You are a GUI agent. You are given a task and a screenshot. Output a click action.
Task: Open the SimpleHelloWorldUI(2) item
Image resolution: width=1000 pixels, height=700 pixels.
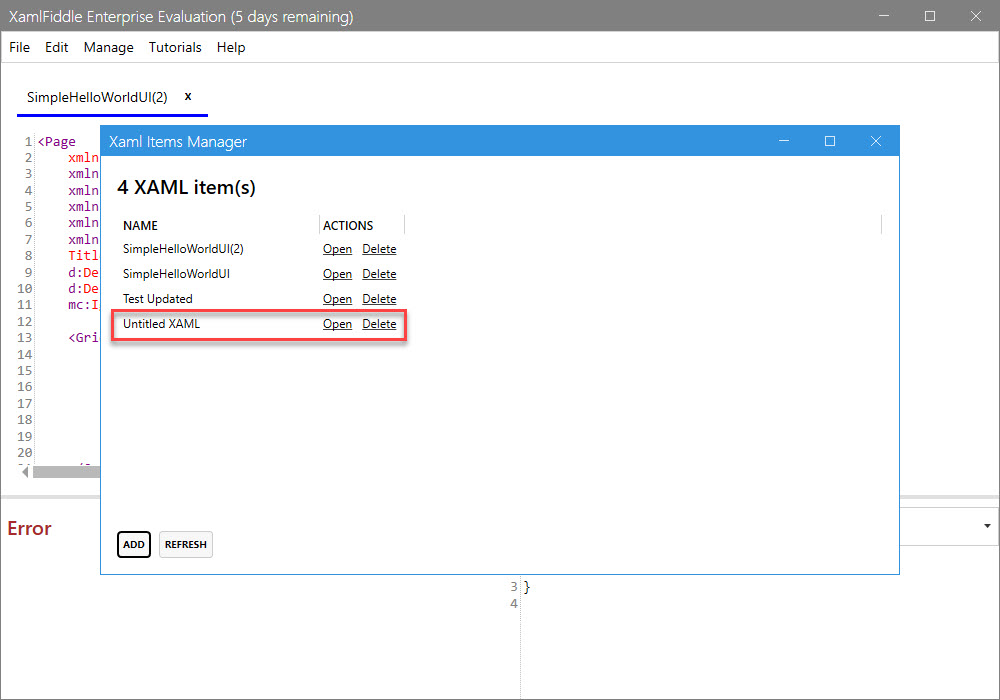[x=337, y=249]
